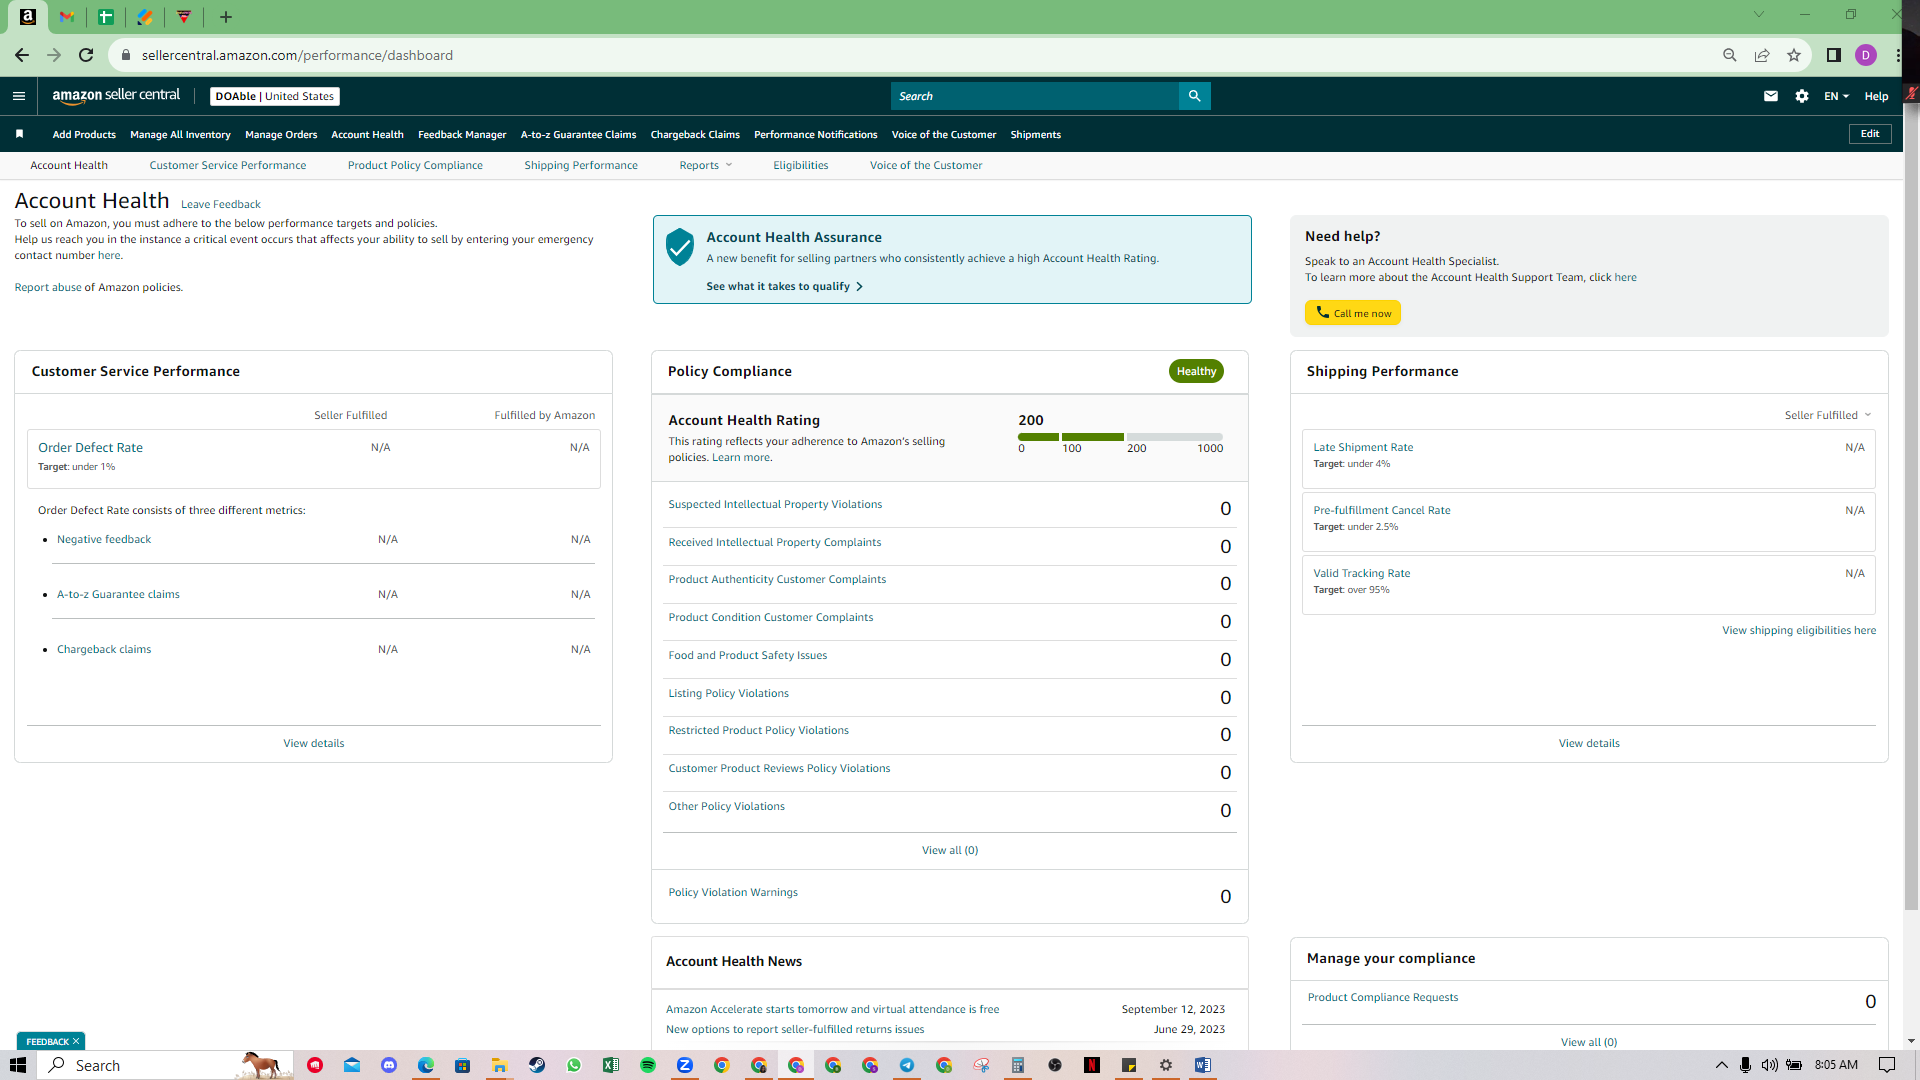Switch to the Shipping Performance tab
The width and height of the screenshot is (1920, 1080).
pyautogui.click(x=581, y=165)
